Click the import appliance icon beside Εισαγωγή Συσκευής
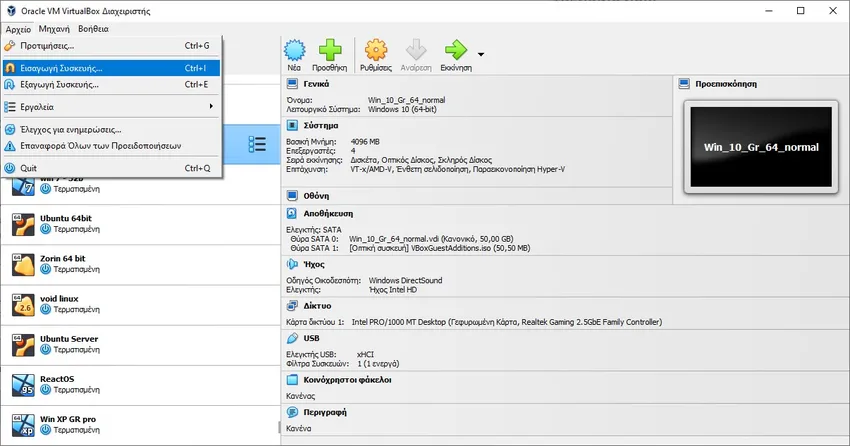This screenshot has height=446, width=850. coord(10,68)
